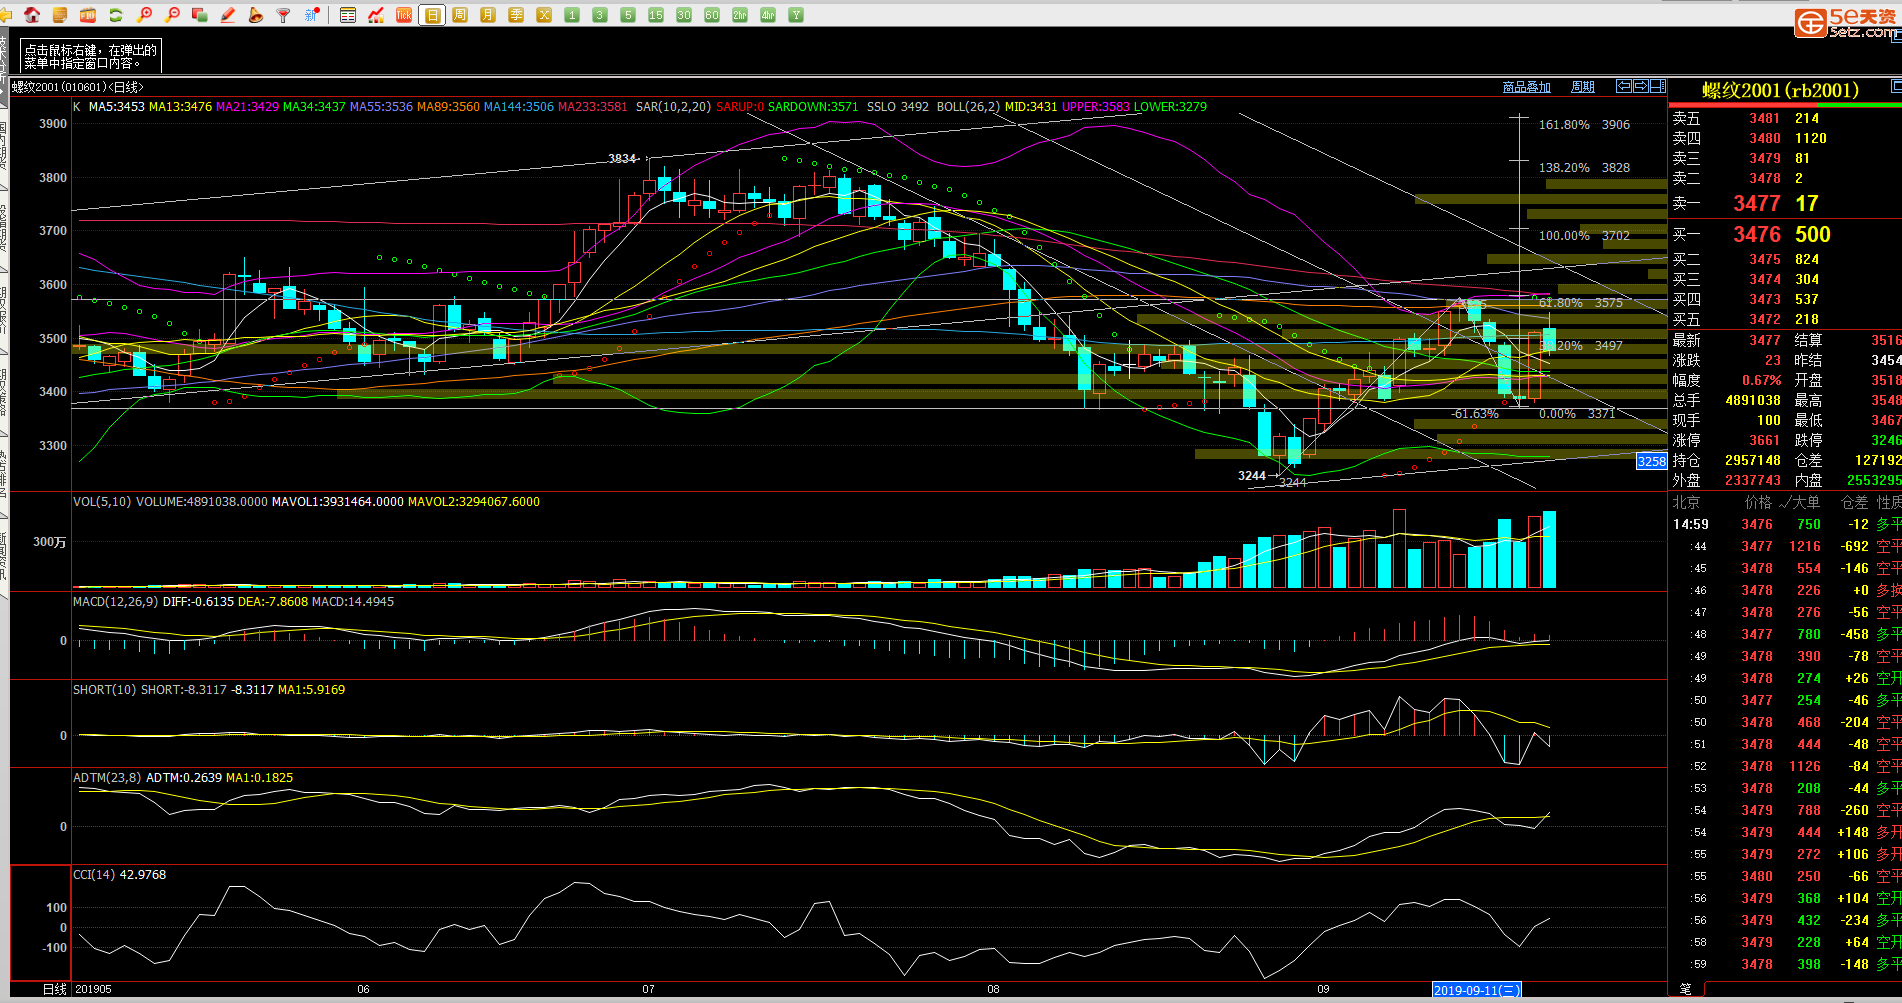The width and height of the screenshot is (1902, 1003).
Task: Select the weekly 周 period button
Action: tap(460, 15)
